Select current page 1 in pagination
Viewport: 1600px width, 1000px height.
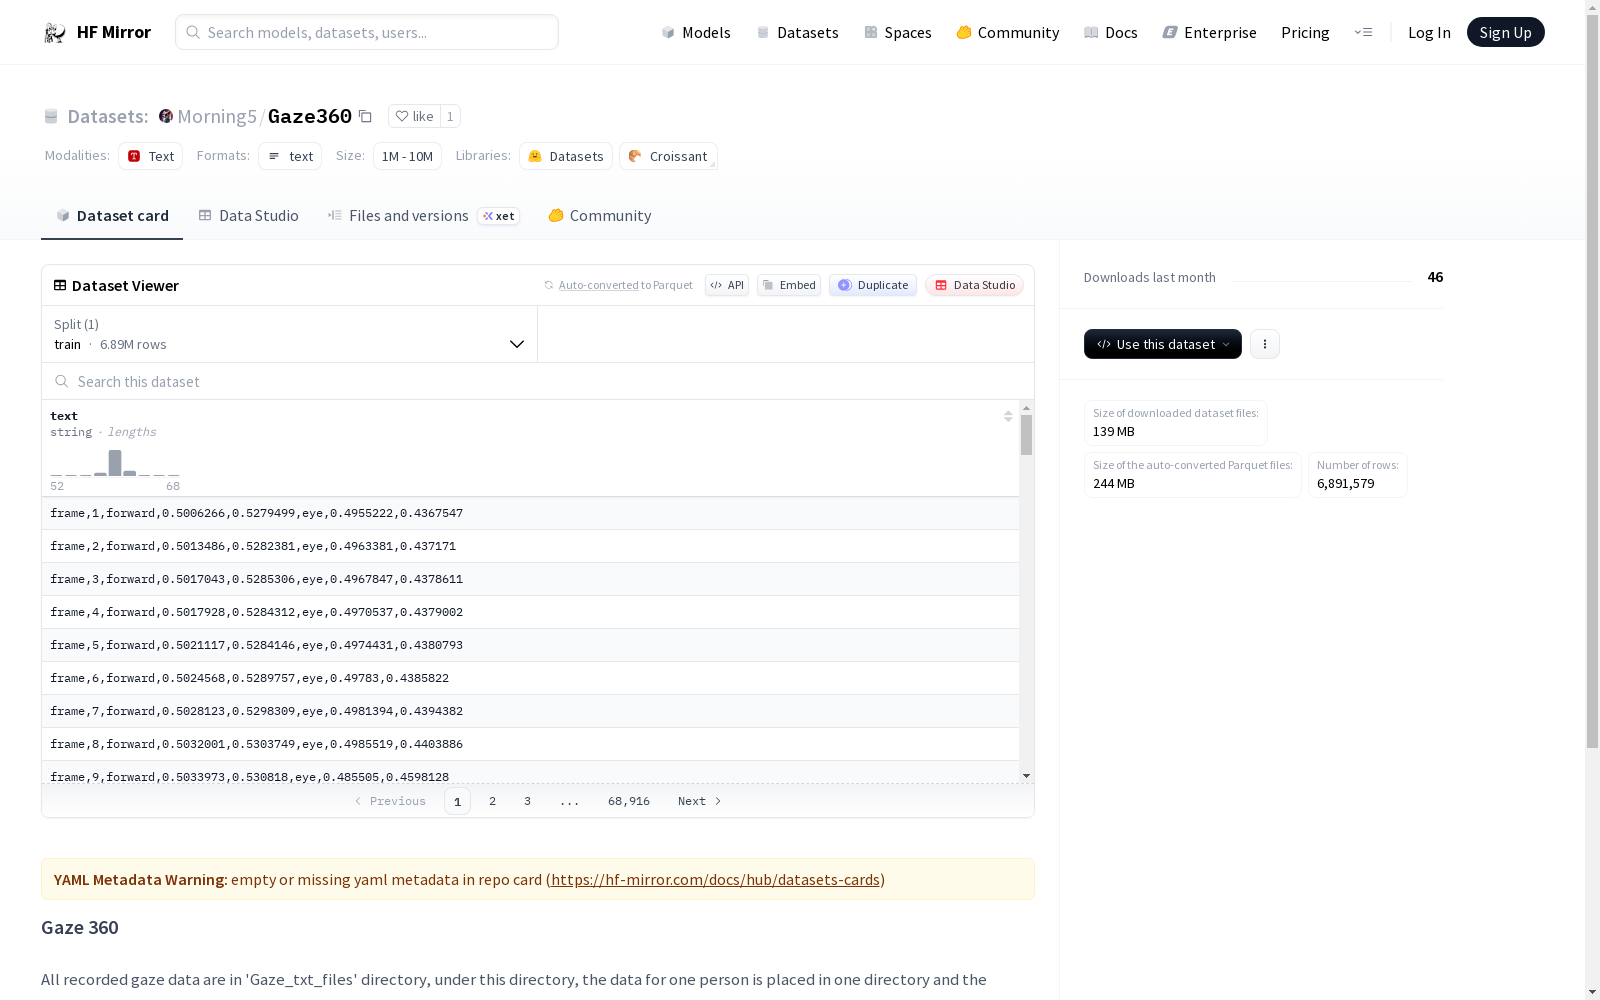pos(457,801)
